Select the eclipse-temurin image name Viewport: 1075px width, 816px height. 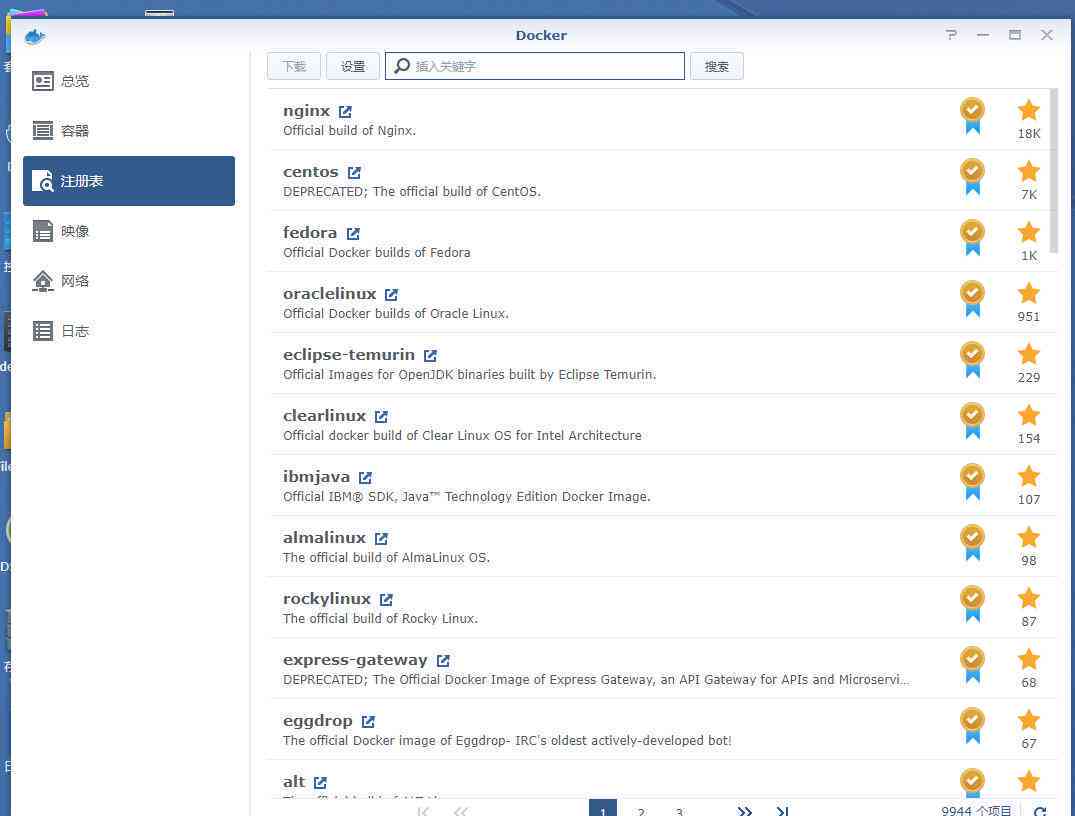pos(349,355)
